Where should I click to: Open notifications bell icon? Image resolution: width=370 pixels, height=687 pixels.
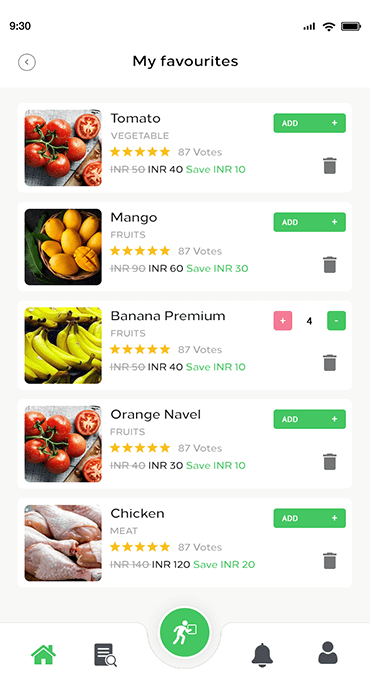coord(262,655)
